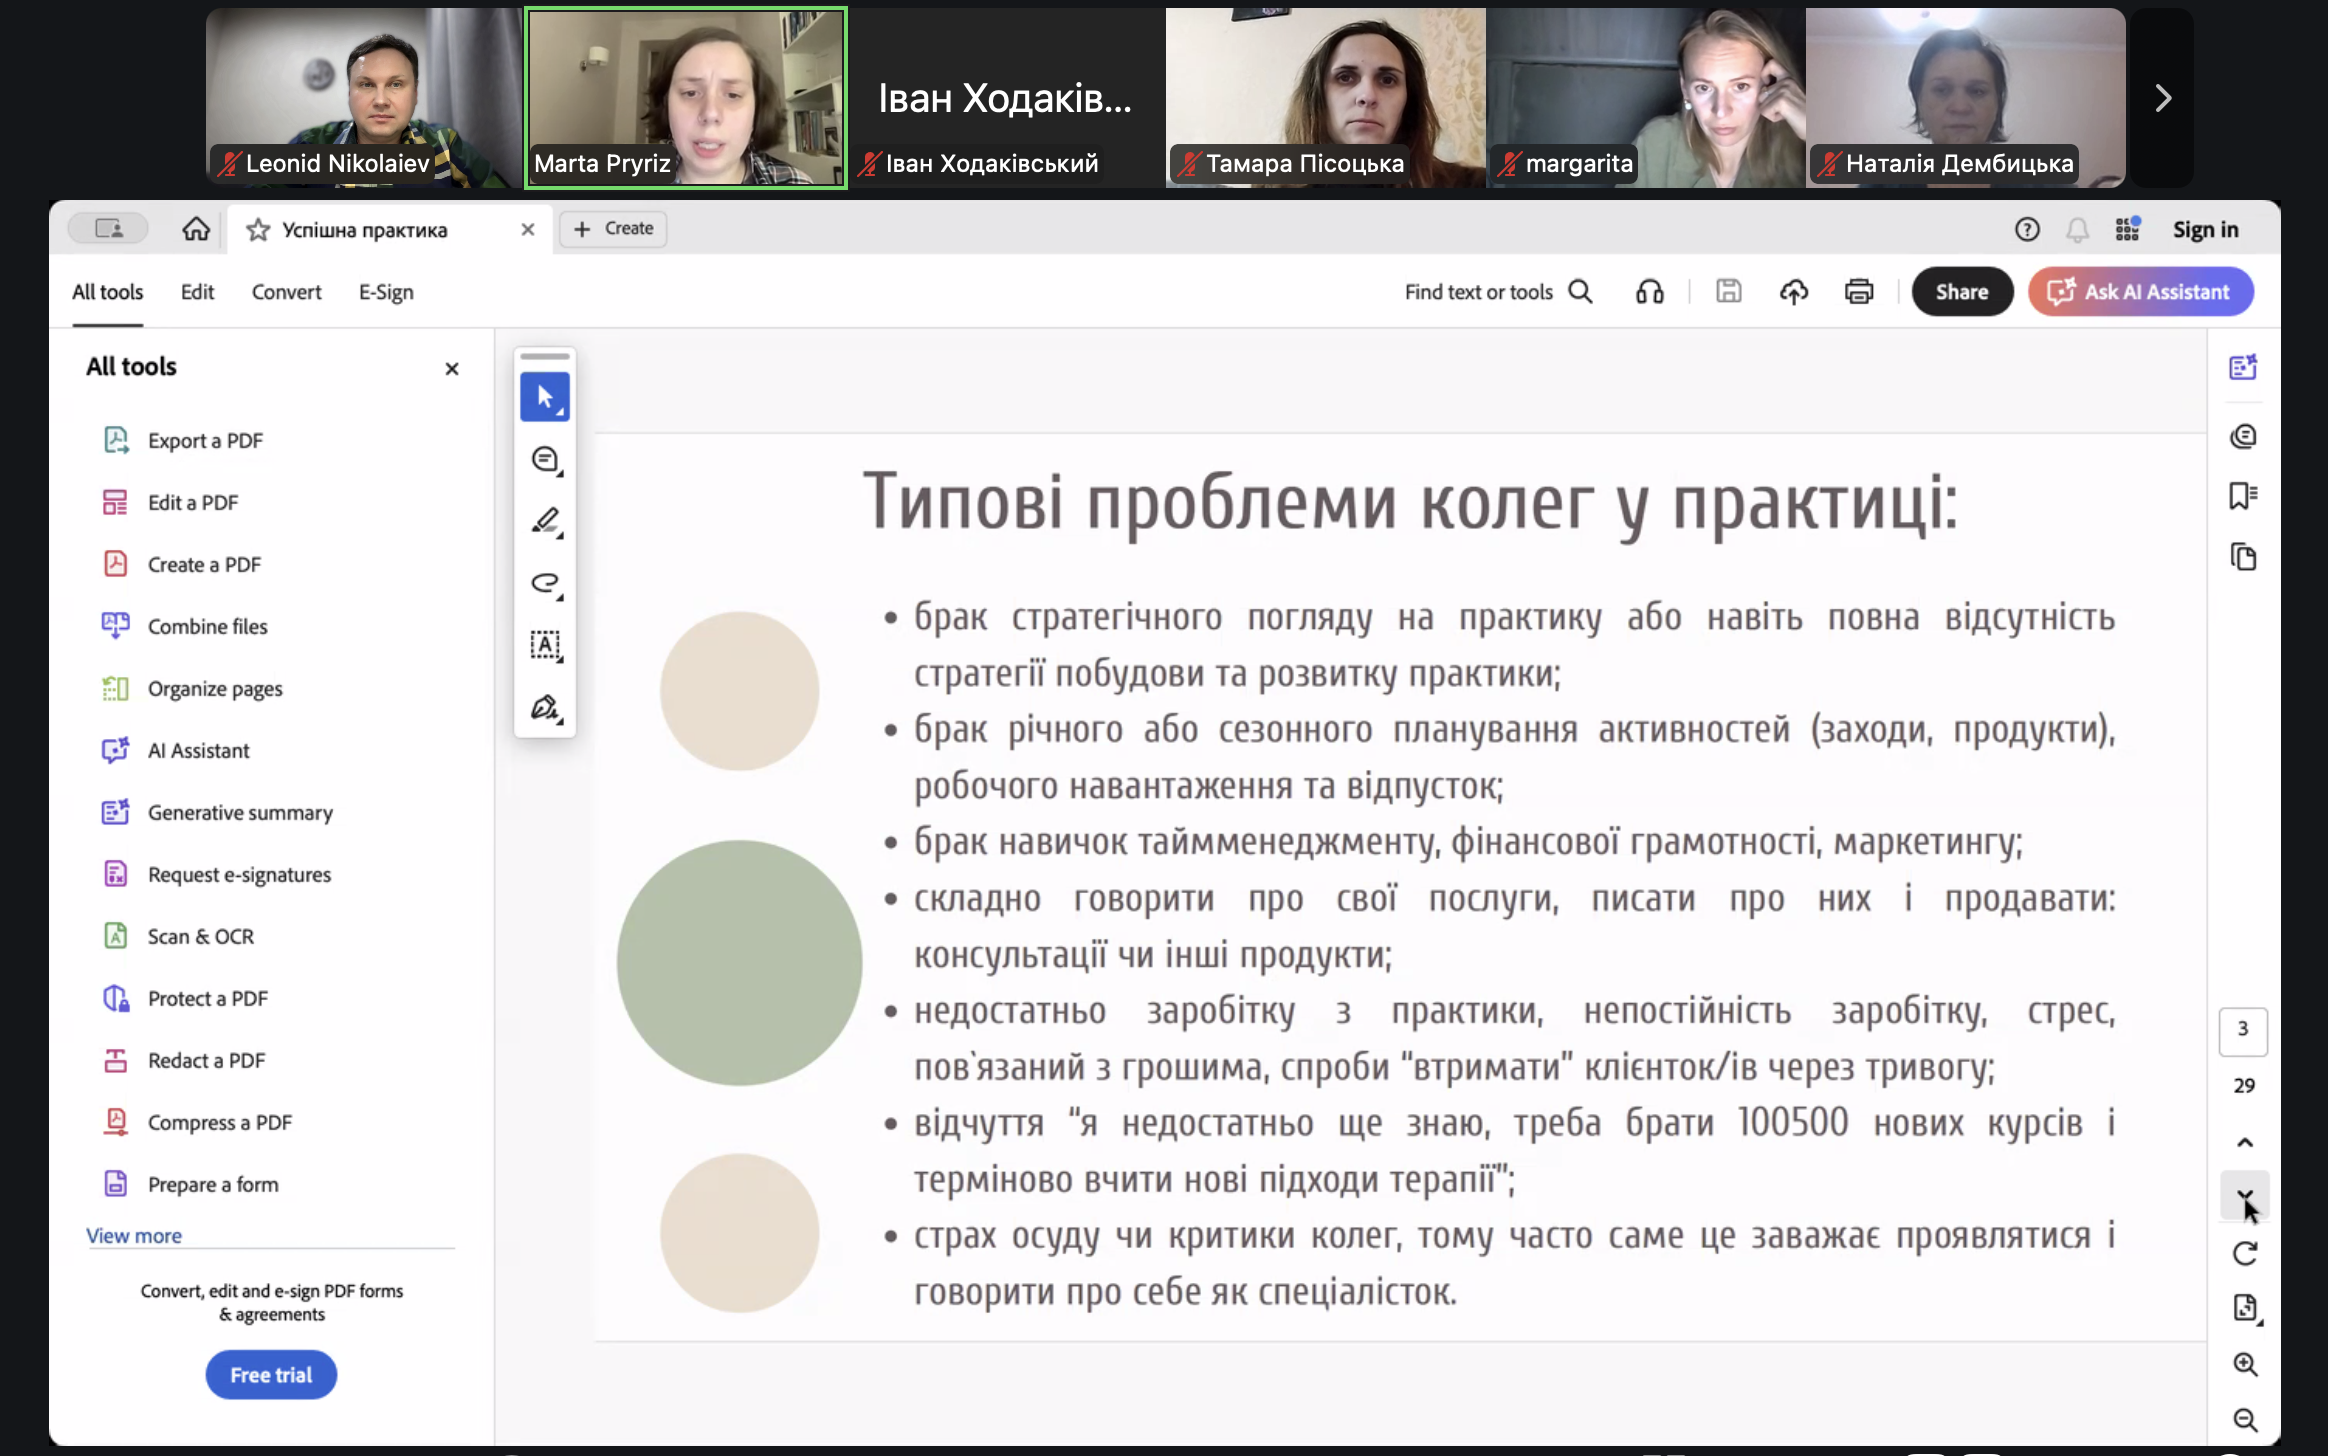Choose the add comment tool

[545, 459]
